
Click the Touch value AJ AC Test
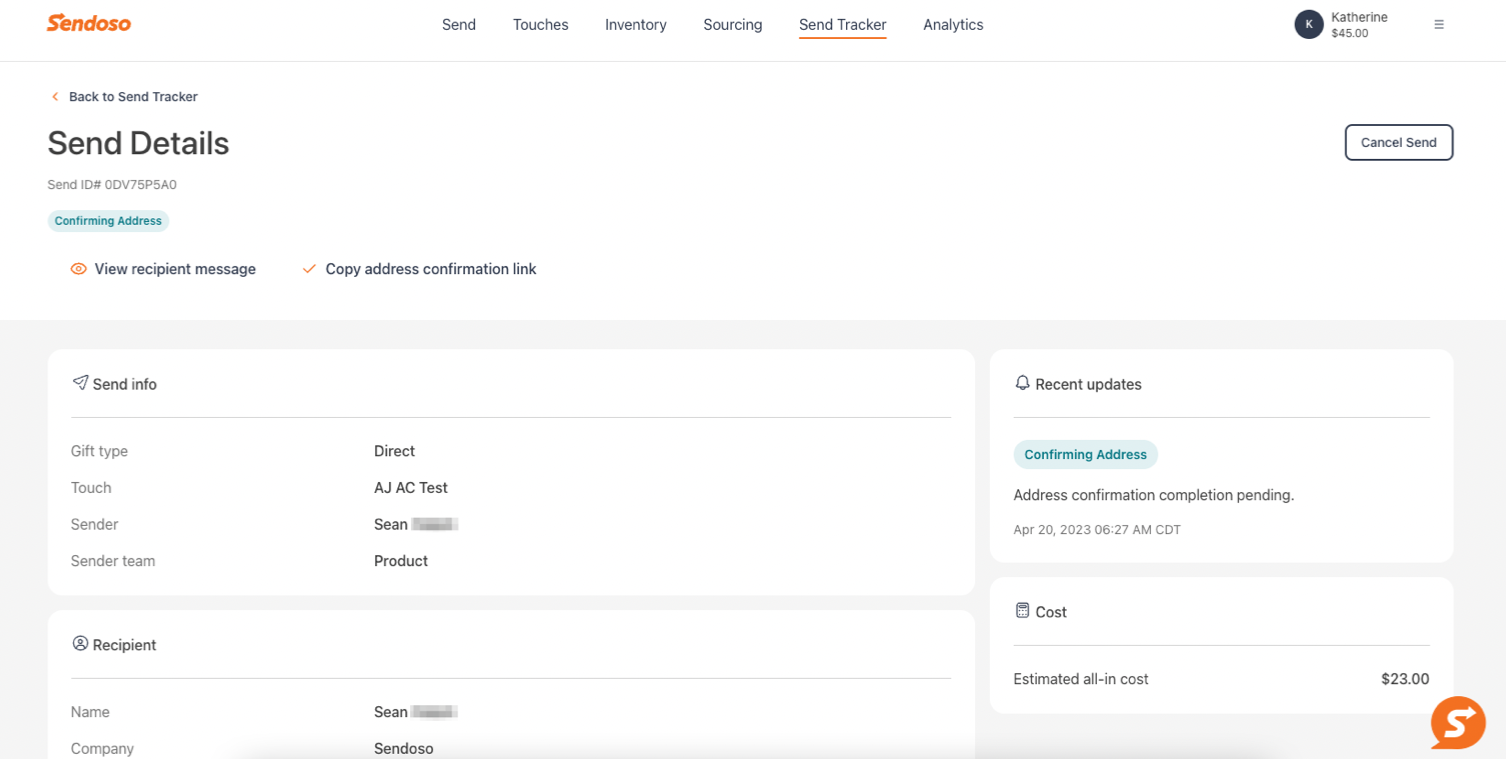pyautogui.click(x=411, y=488)
